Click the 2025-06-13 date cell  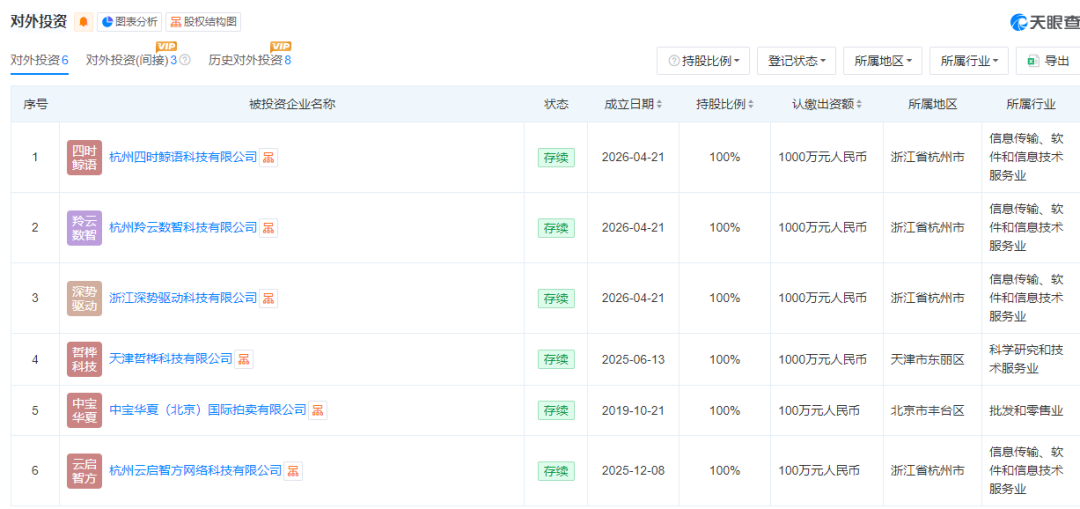[633, 359]
